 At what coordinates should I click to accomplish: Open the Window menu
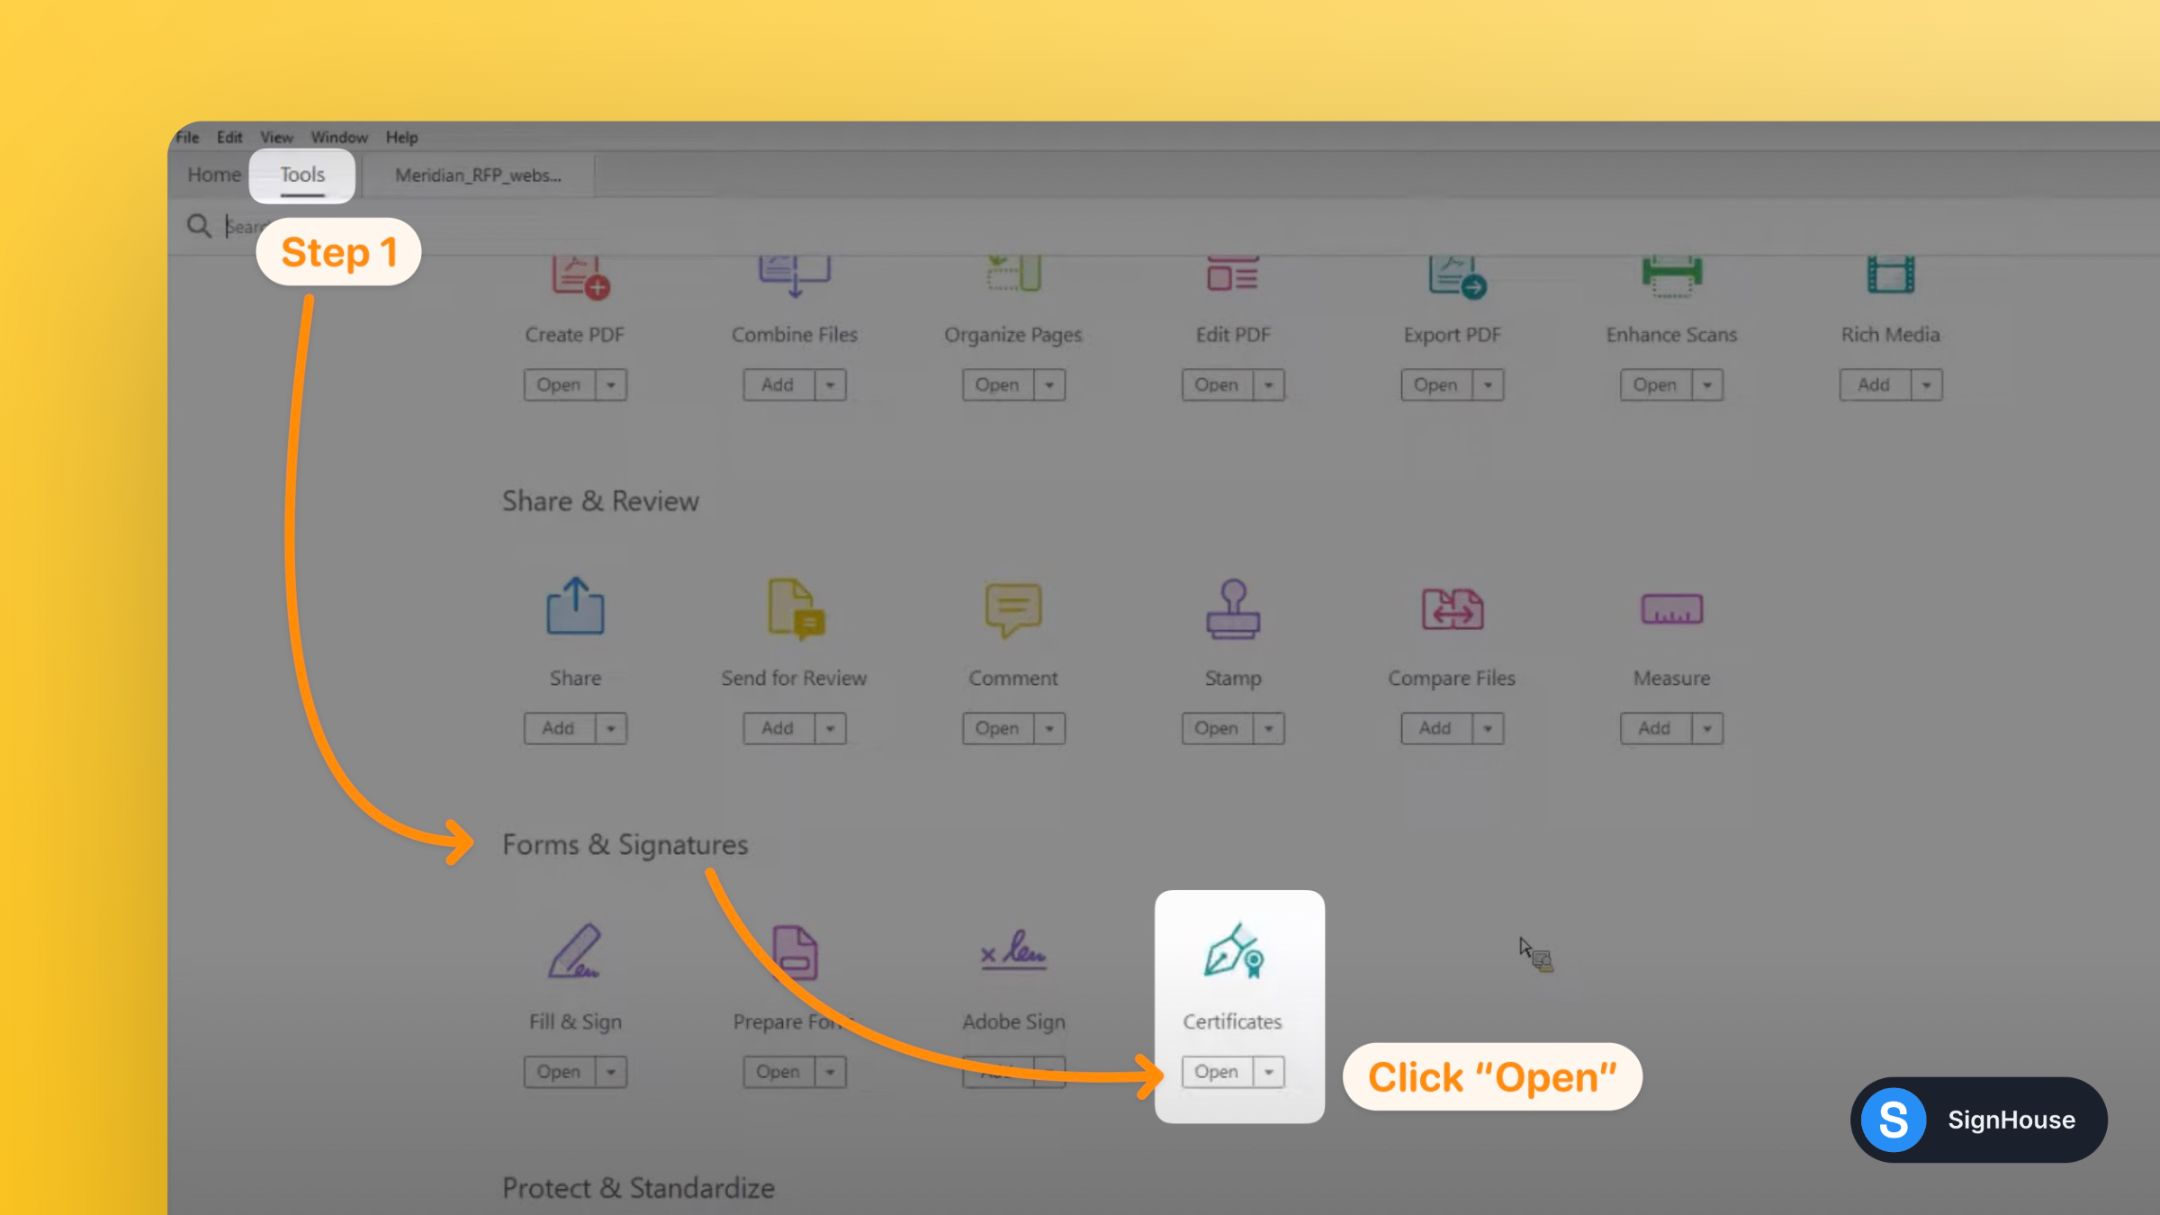339,137
